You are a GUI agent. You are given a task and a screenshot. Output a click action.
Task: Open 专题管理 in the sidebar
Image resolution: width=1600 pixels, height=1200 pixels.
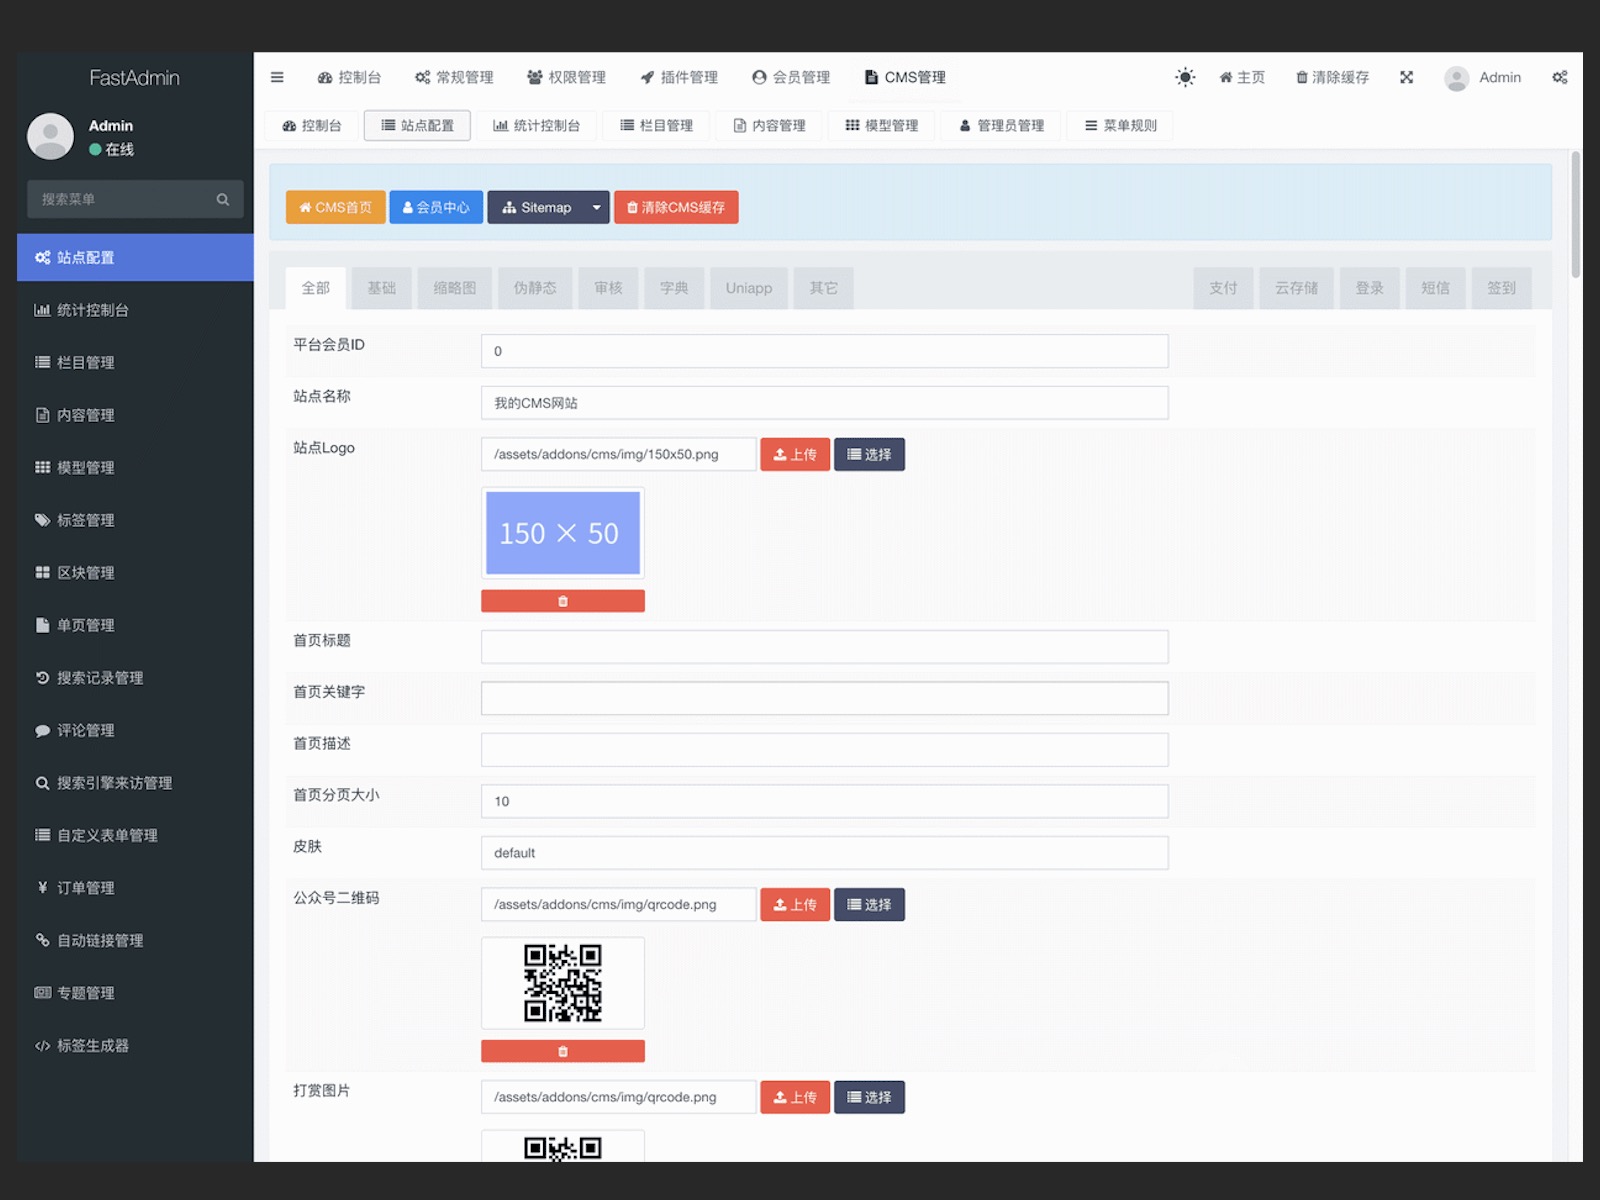click(x=135, y=993)
